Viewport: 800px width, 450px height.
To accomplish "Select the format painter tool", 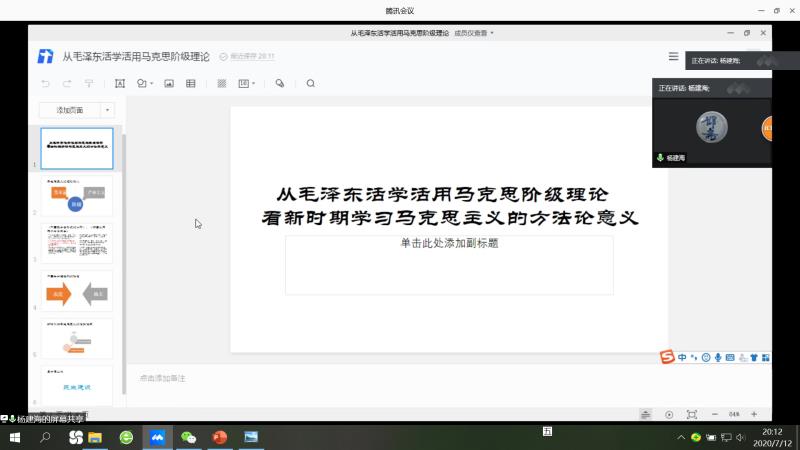I will click(89, 84).
